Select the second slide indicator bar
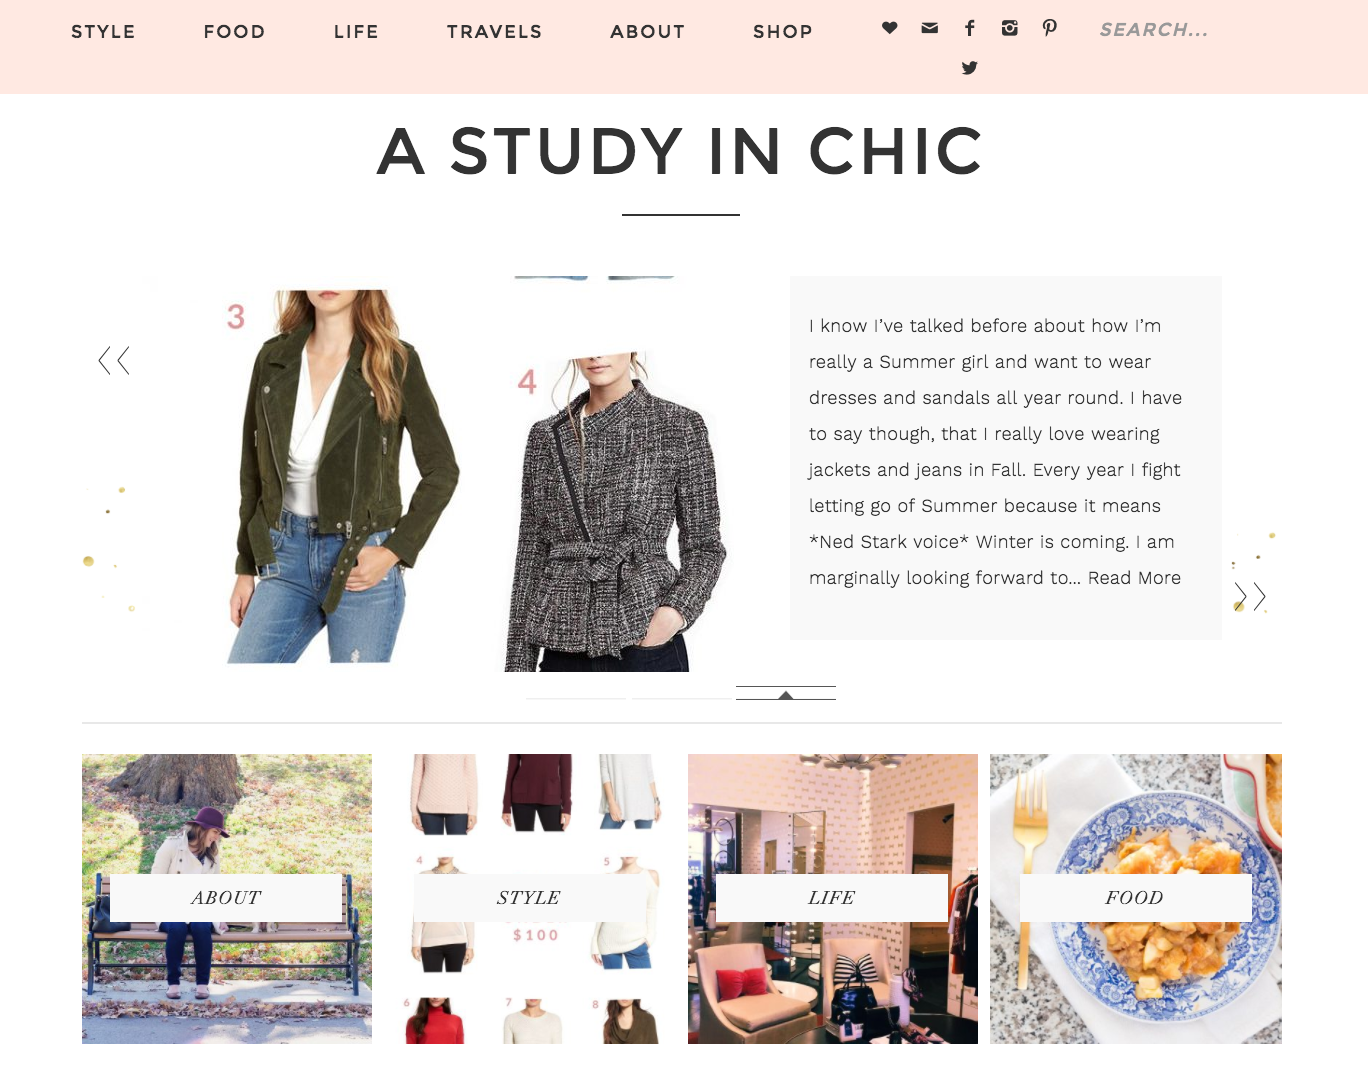This screenshot has width=1368, height=1076. point(681,697)
